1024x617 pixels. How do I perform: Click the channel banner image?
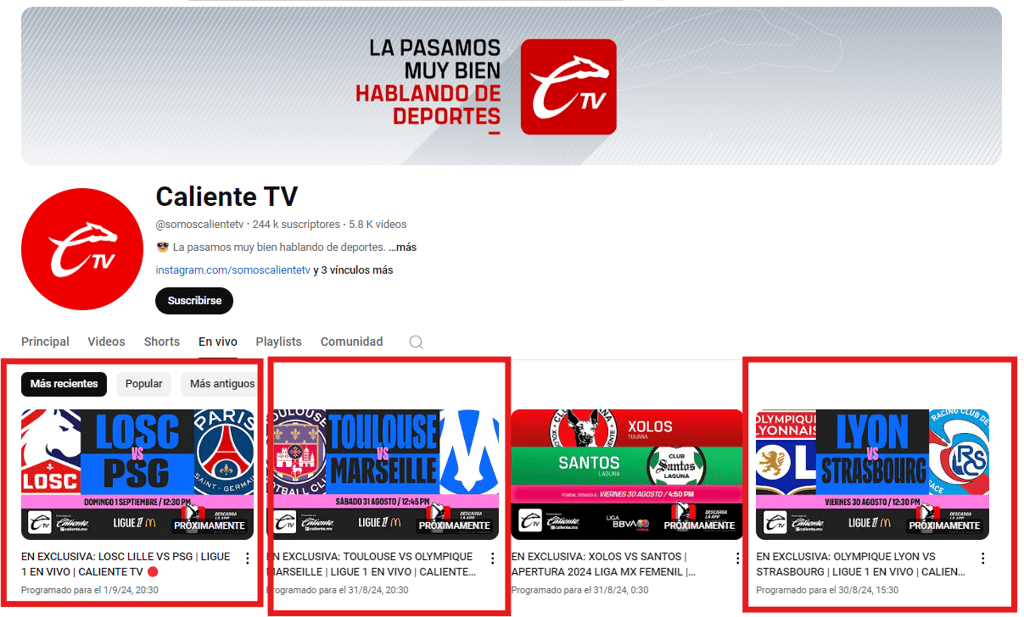click(x=511, y=86)
